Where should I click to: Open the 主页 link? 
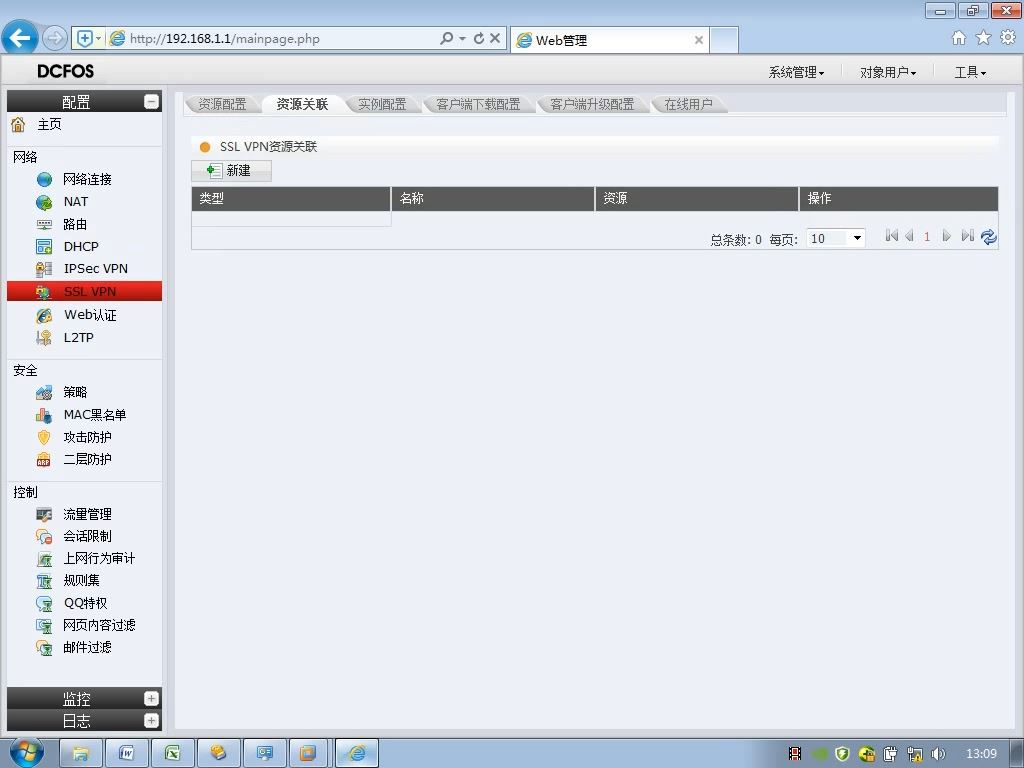tap(50, 124)
